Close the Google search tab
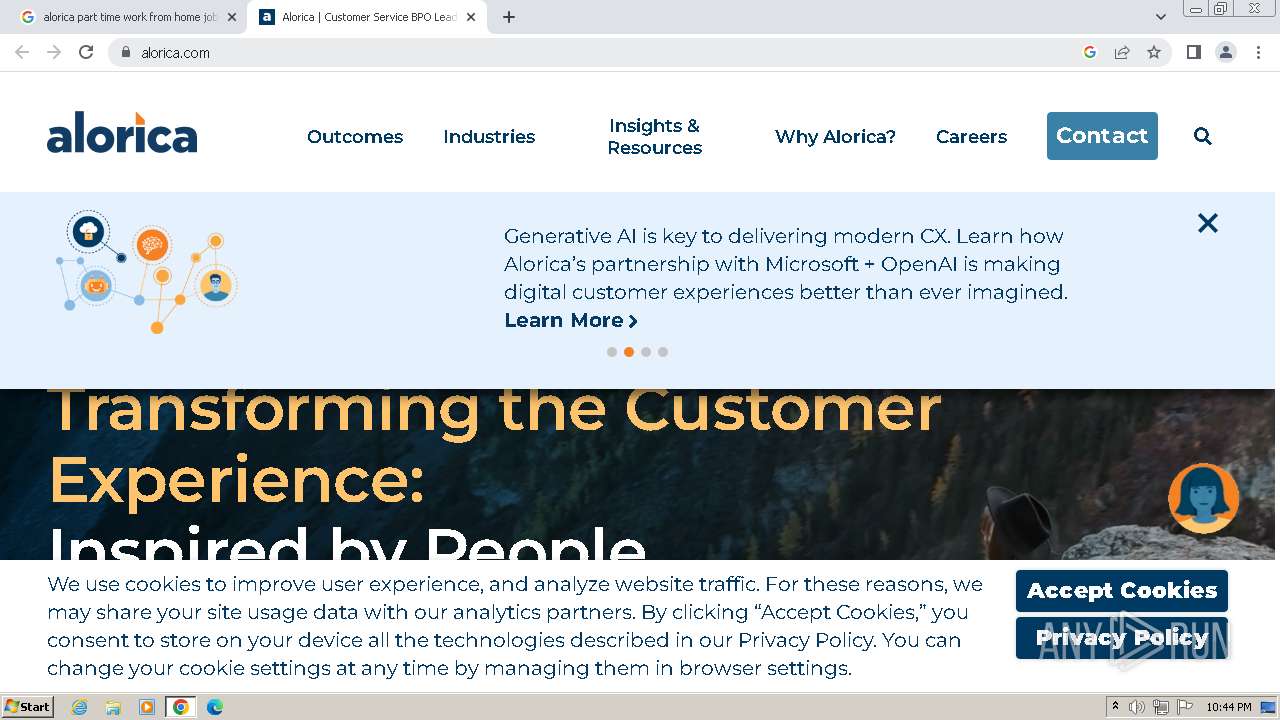 click(232, 17)
